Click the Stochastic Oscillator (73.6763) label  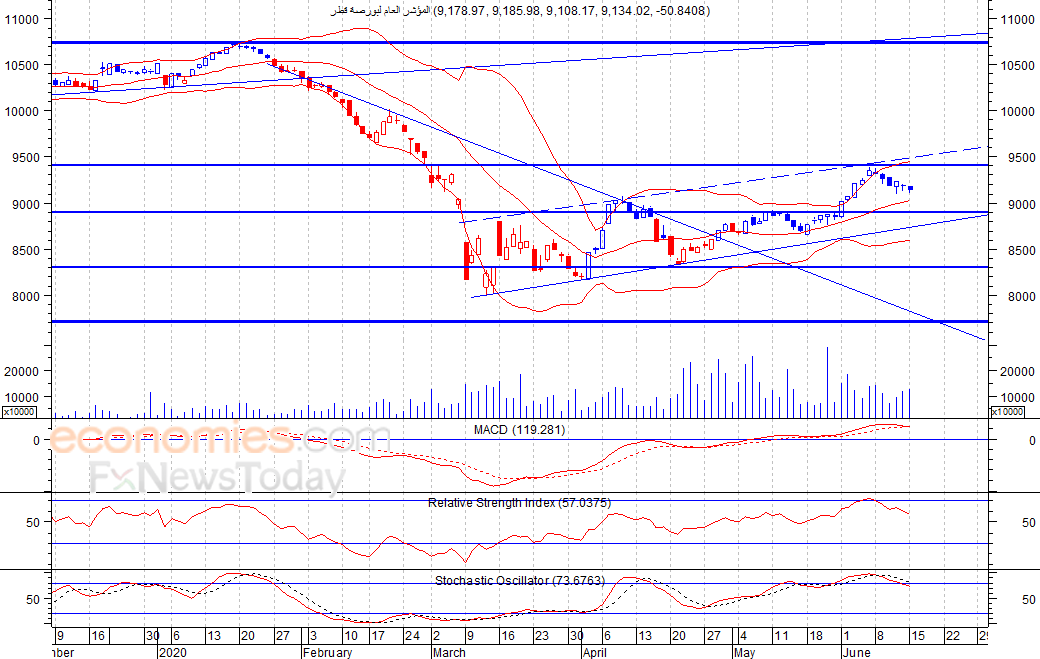coord(519,580)
